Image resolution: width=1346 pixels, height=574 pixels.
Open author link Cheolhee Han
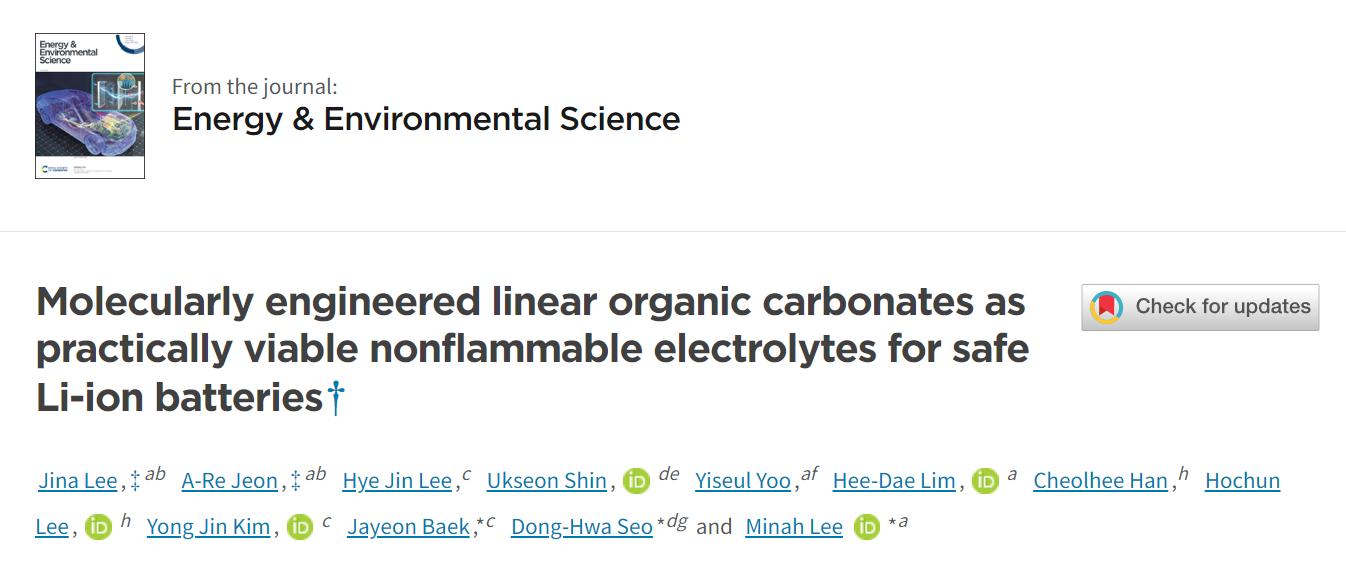coord(1101,481)
